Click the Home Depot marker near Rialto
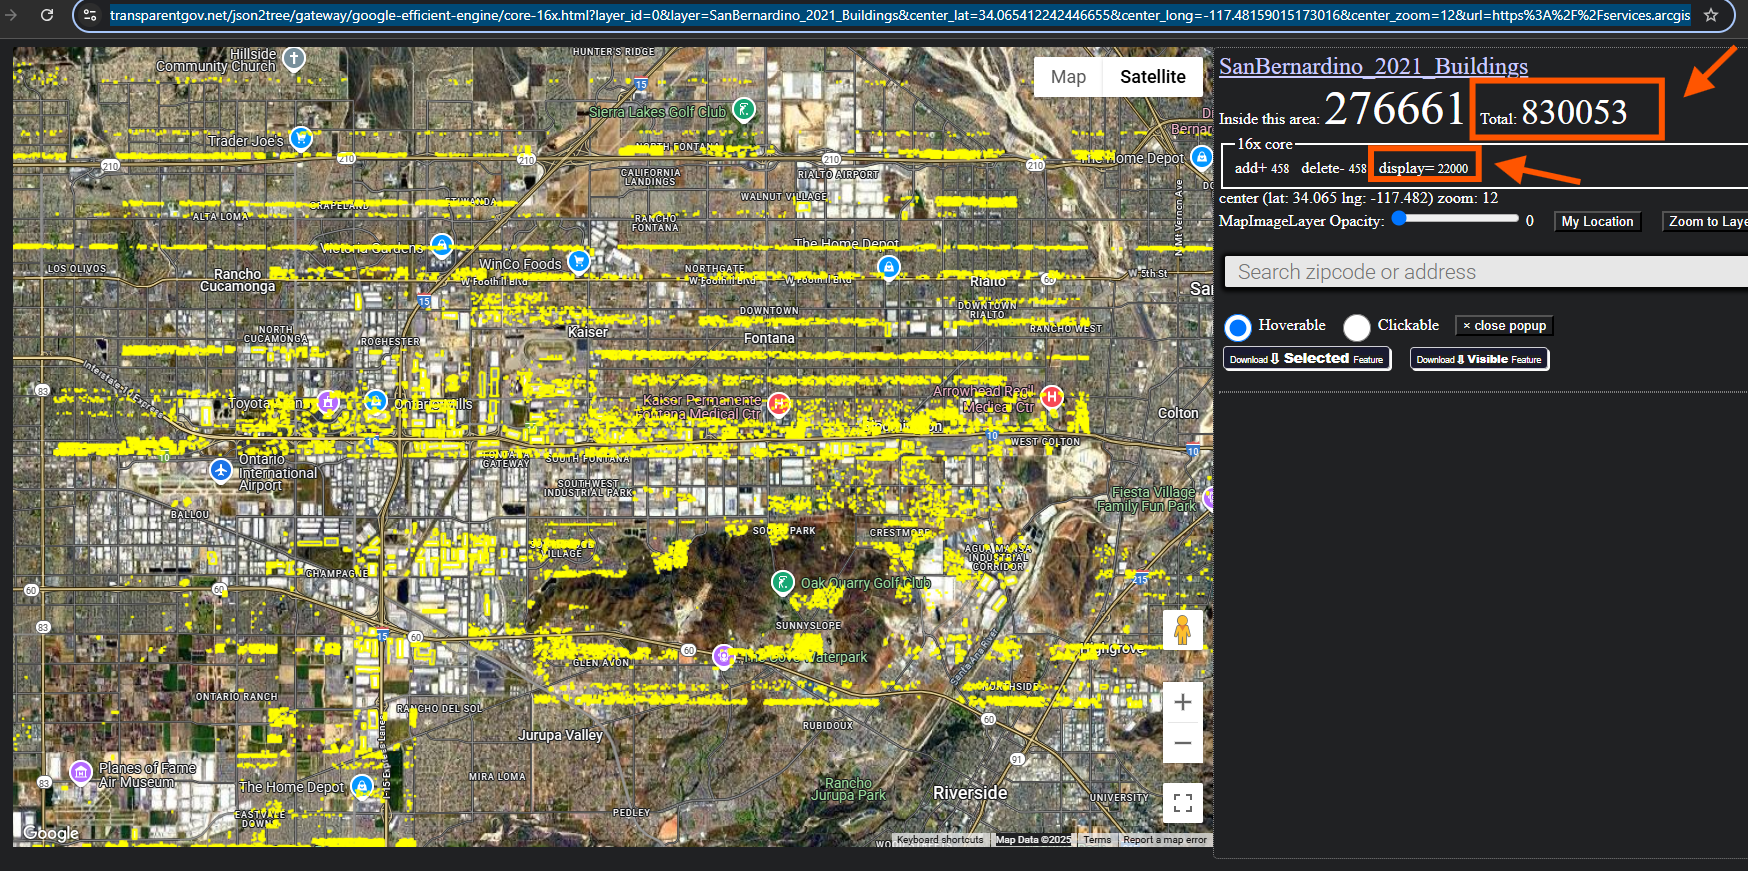Image resolution: width=1748 pixels, height=871 pixels. click(888, 266)
